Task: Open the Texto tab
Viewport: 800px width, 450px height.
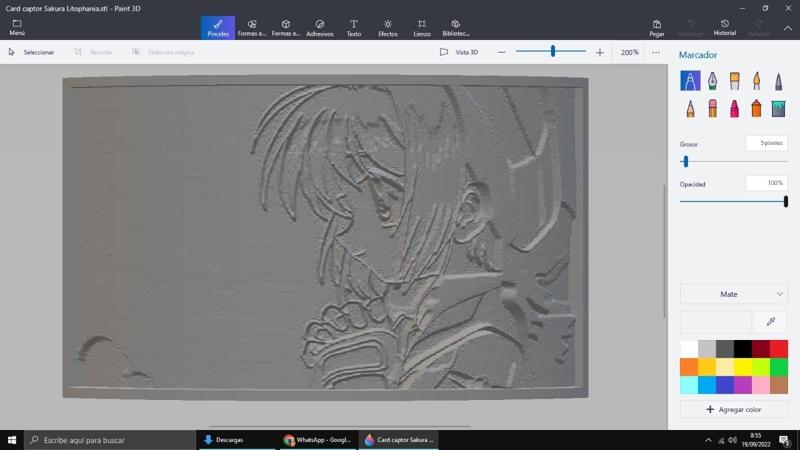Action: pyautogui.click(x=354, y=28)
